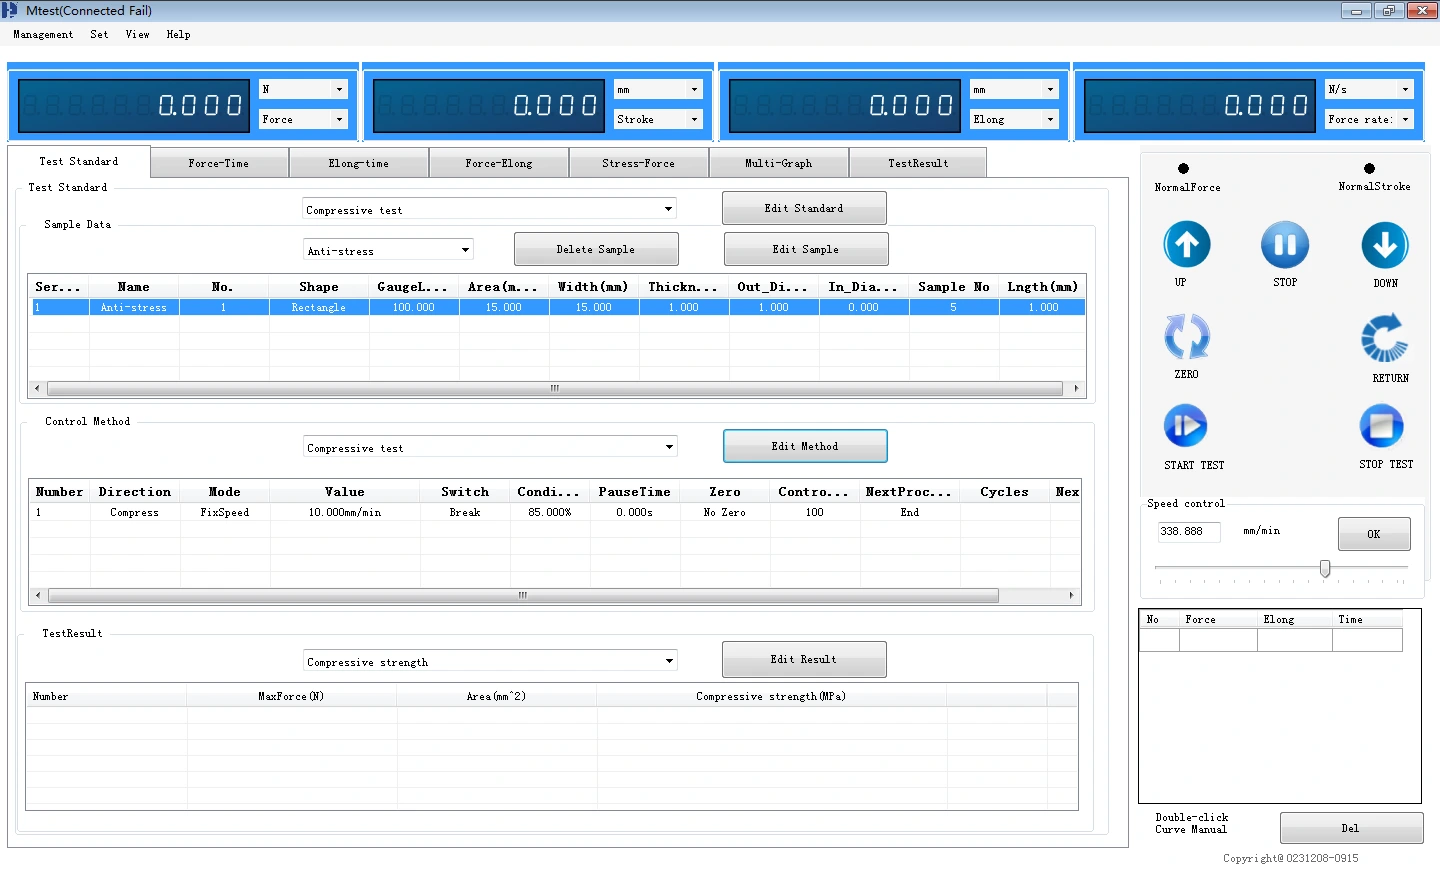Click the MaxForce(N) column header
This screenshot has width=1440, height=870.
click(x=291, y=696)
